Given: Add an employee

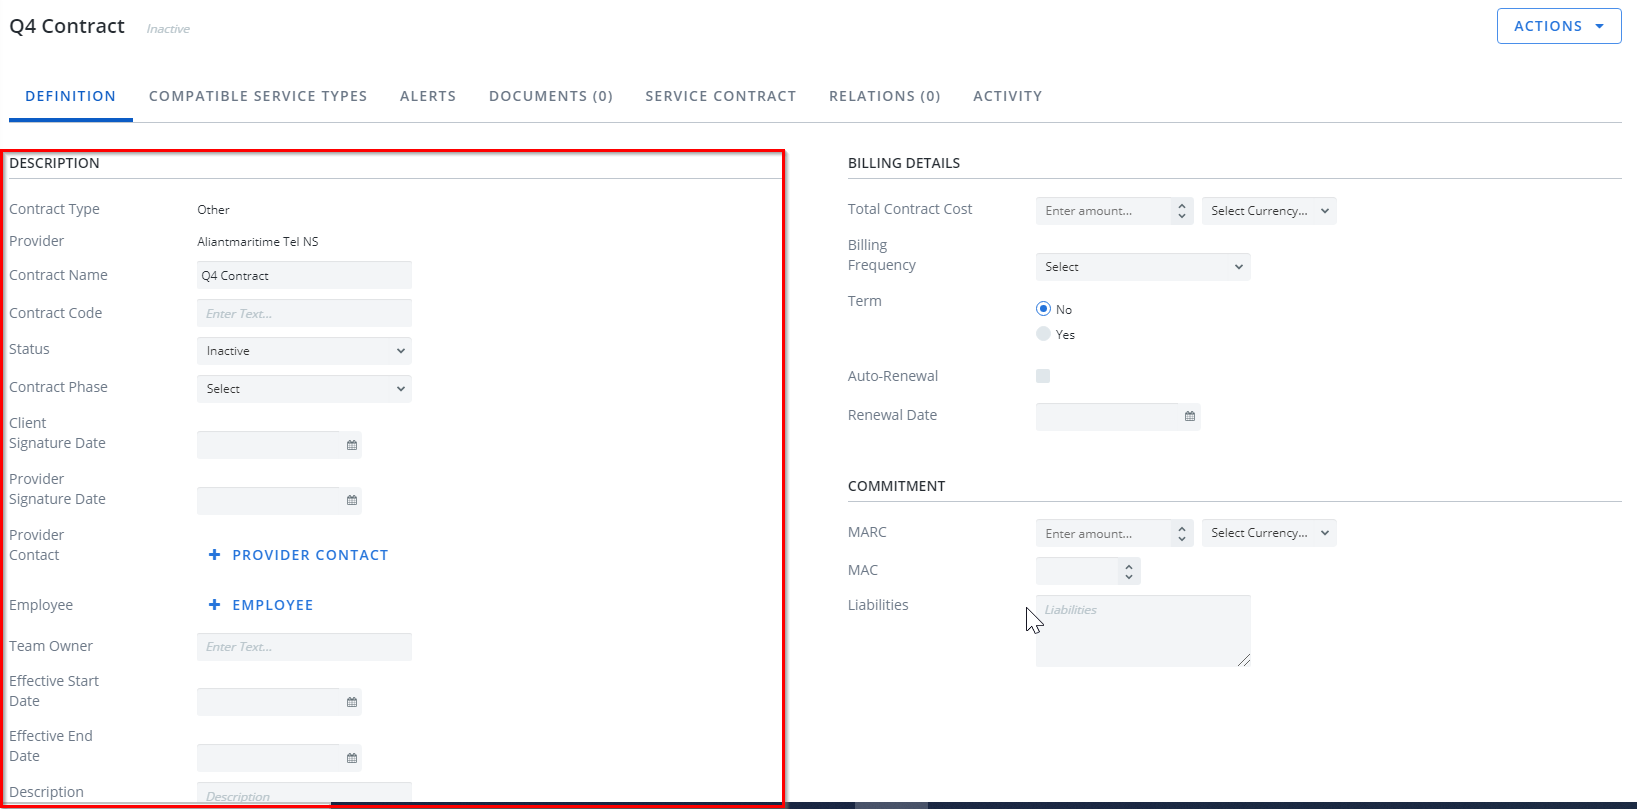Looking at the screenshot, I should (261, 605).
